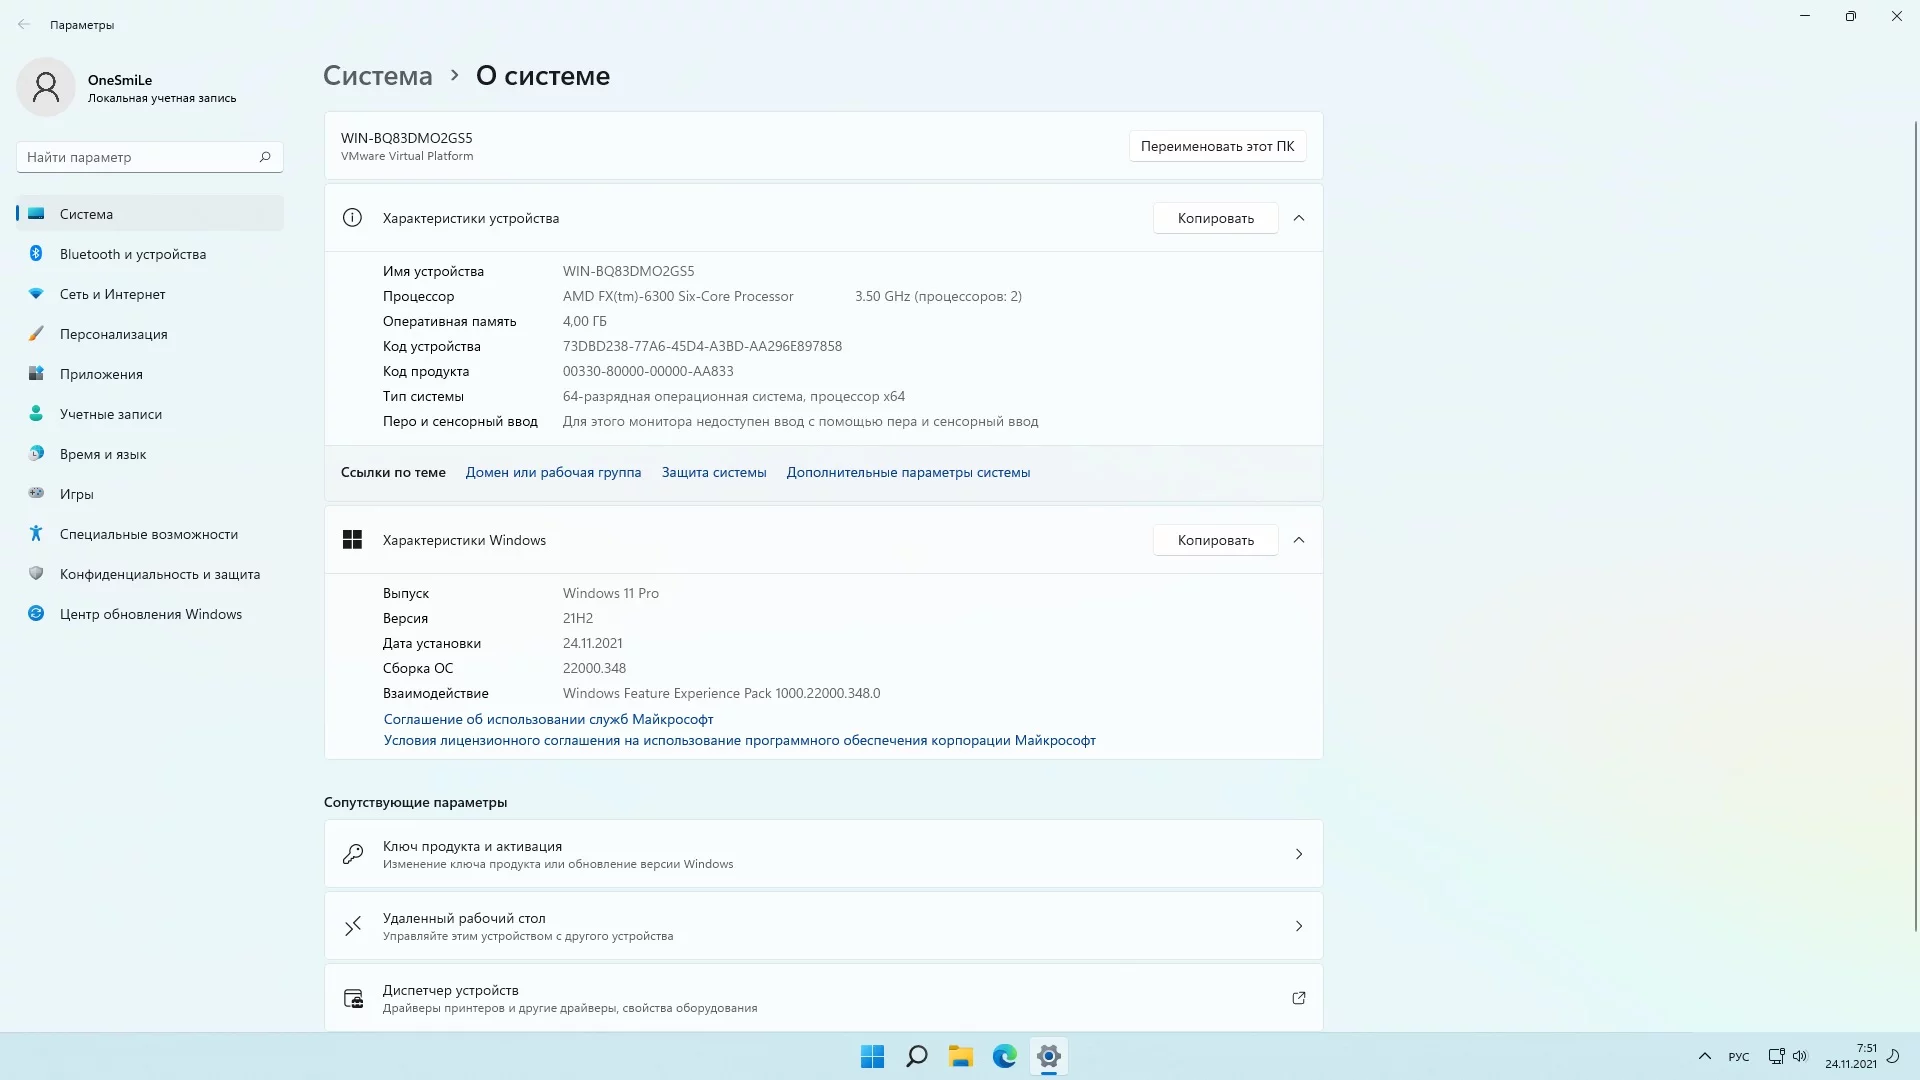The width and height of the screenshot is (1920, 1080).
Task: Click the Rename this PC button
Action: pyautogui.click(x=1216, y=146)
